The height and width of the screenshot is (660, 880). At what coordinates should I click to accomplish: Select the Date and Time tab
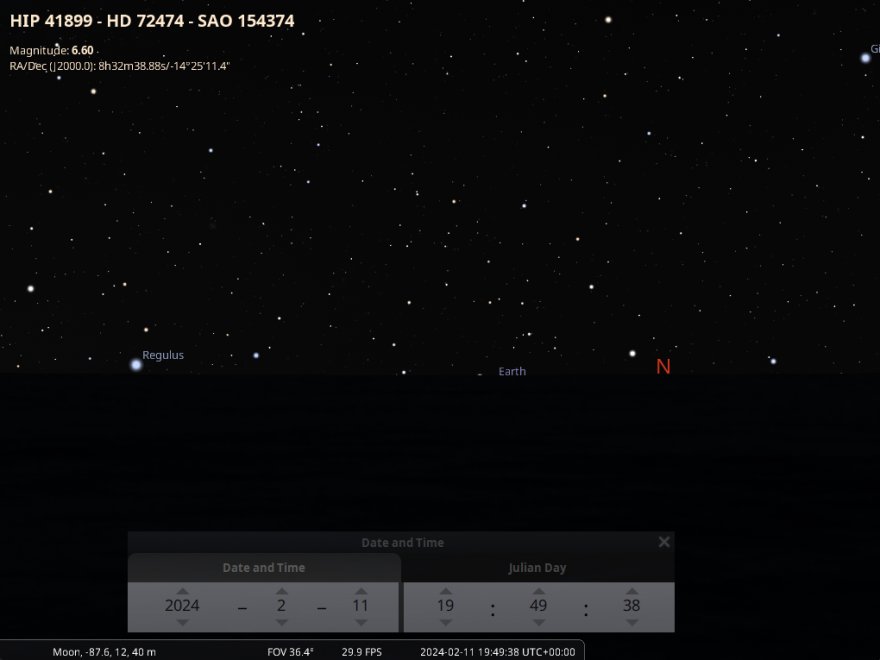[263, 568]
